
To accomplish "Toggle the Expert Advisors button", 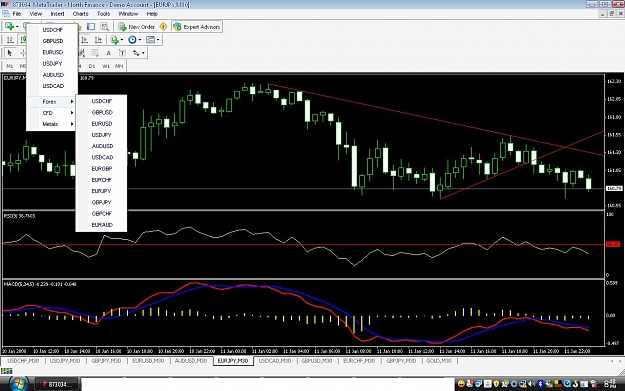I will pos(197,27).
